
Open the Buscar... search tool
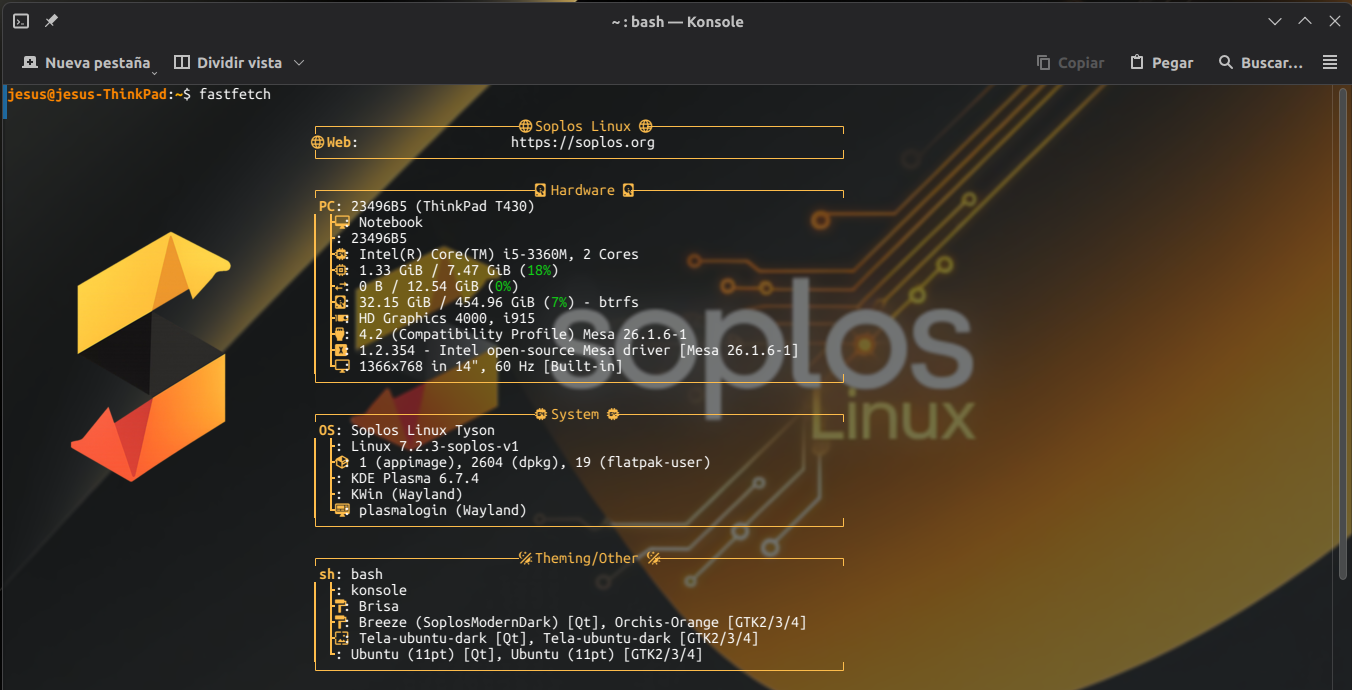[1261, 62]
